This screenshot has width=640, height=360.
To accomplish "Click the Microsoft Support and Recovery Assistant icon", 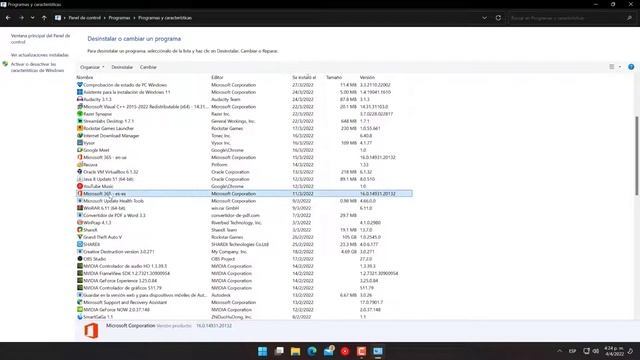I will [x=80, y=302].
